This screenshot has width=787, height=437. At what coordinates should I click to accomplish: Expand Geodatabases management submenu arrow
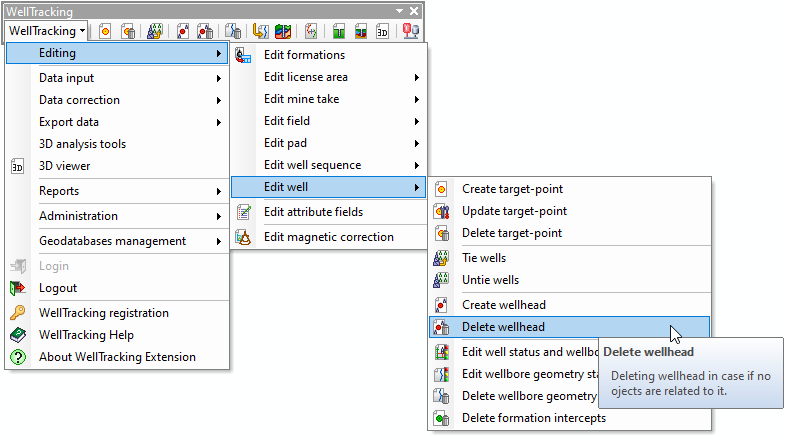219,241
